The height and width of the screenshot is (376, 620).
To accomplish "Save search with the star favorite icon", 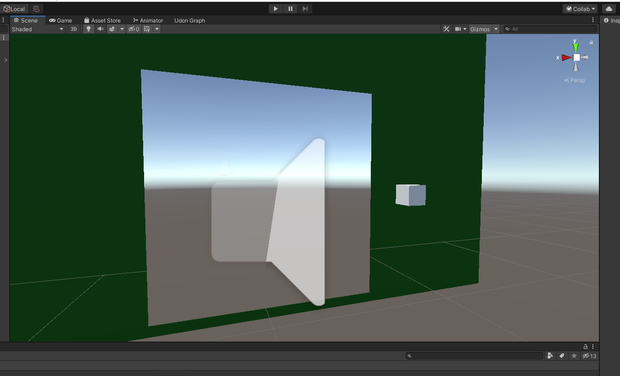I will click(x=574, y=356).
